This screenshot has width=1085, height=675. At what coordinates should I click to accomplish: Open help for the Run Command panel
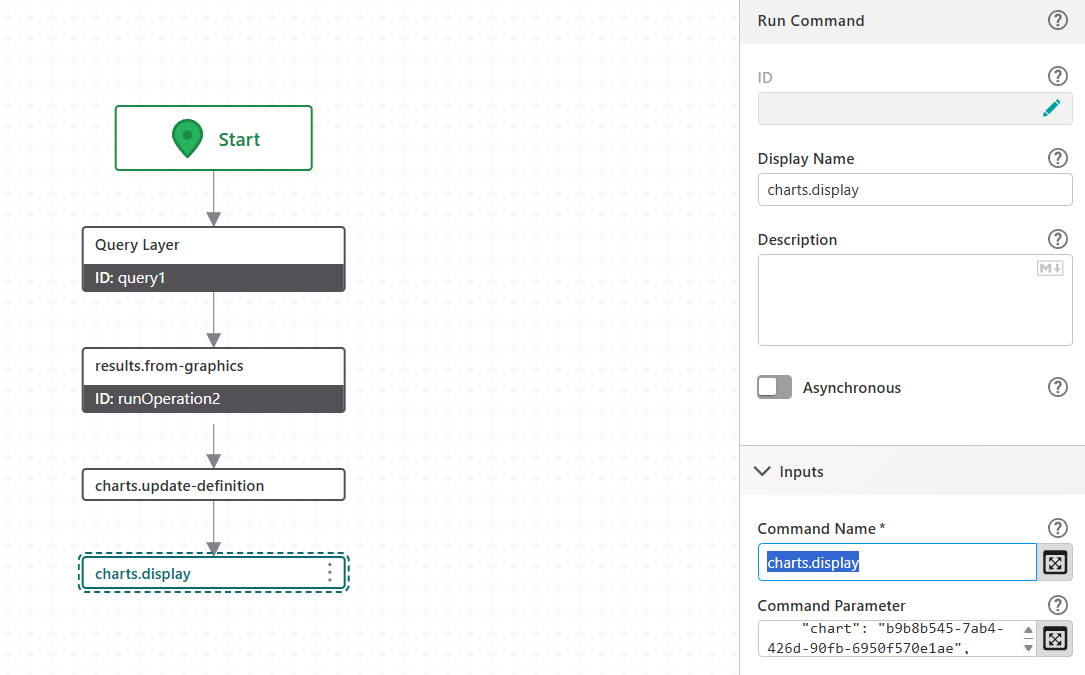(1057, 21)
